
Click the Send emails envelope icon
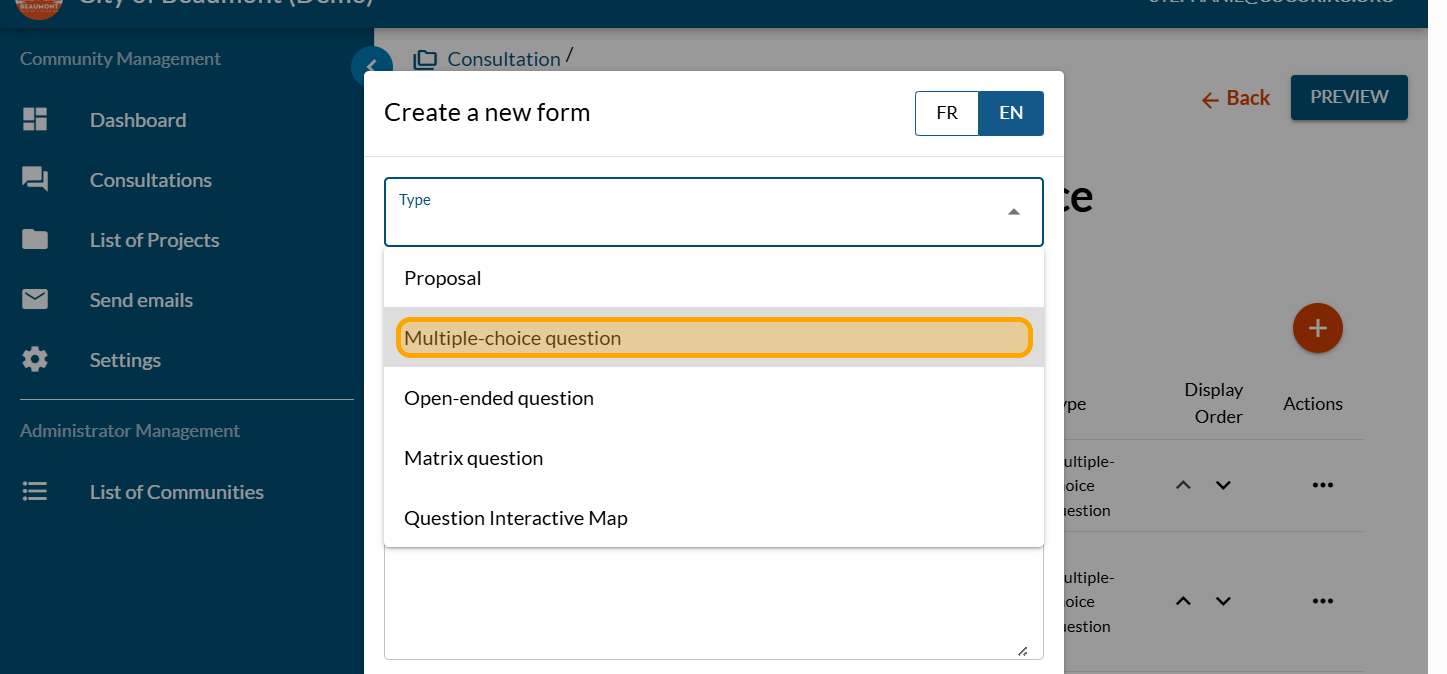point(35,300)
